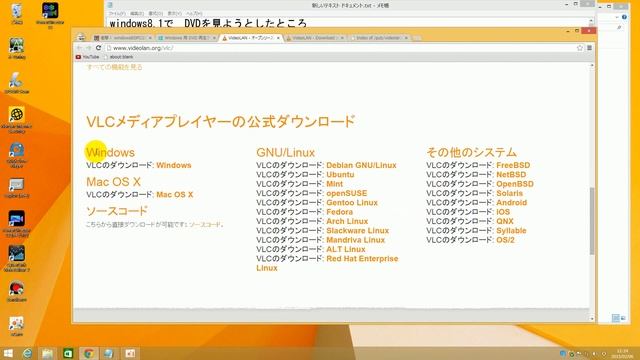
Task: Open the Android download link
Action: [x=511, y=203]
